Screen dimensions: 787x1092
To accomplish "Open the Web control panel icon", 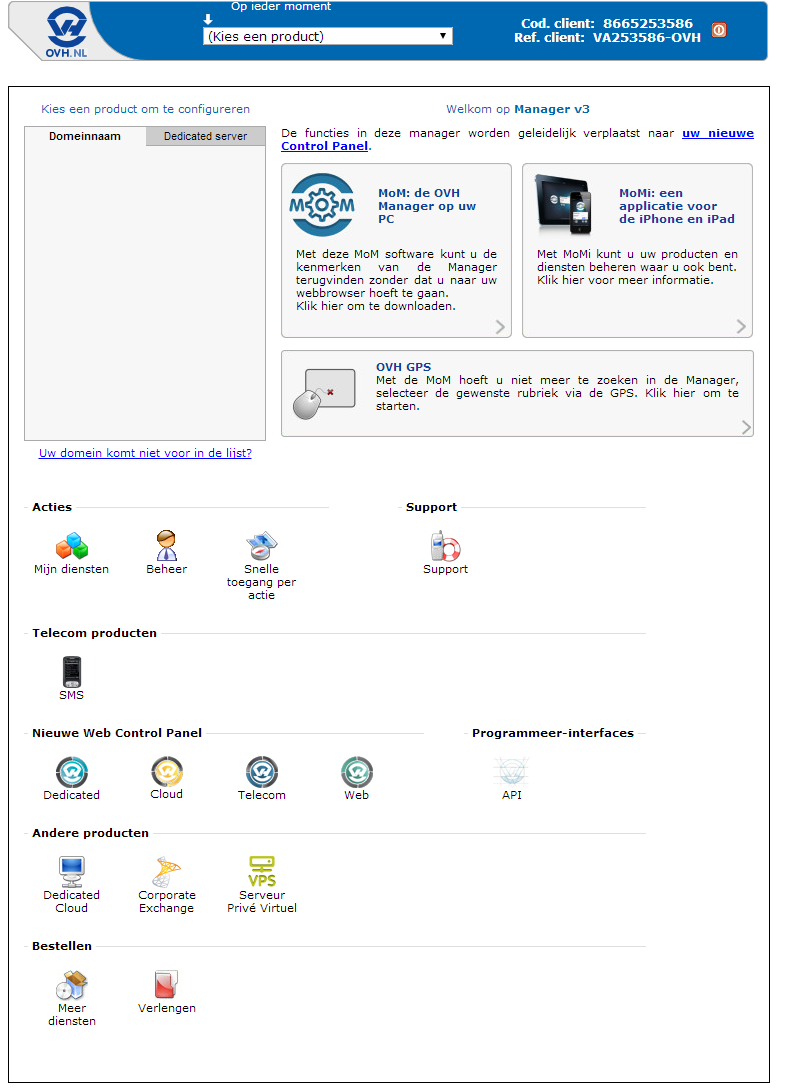I will pyautogui.click(x=356, y=772).
